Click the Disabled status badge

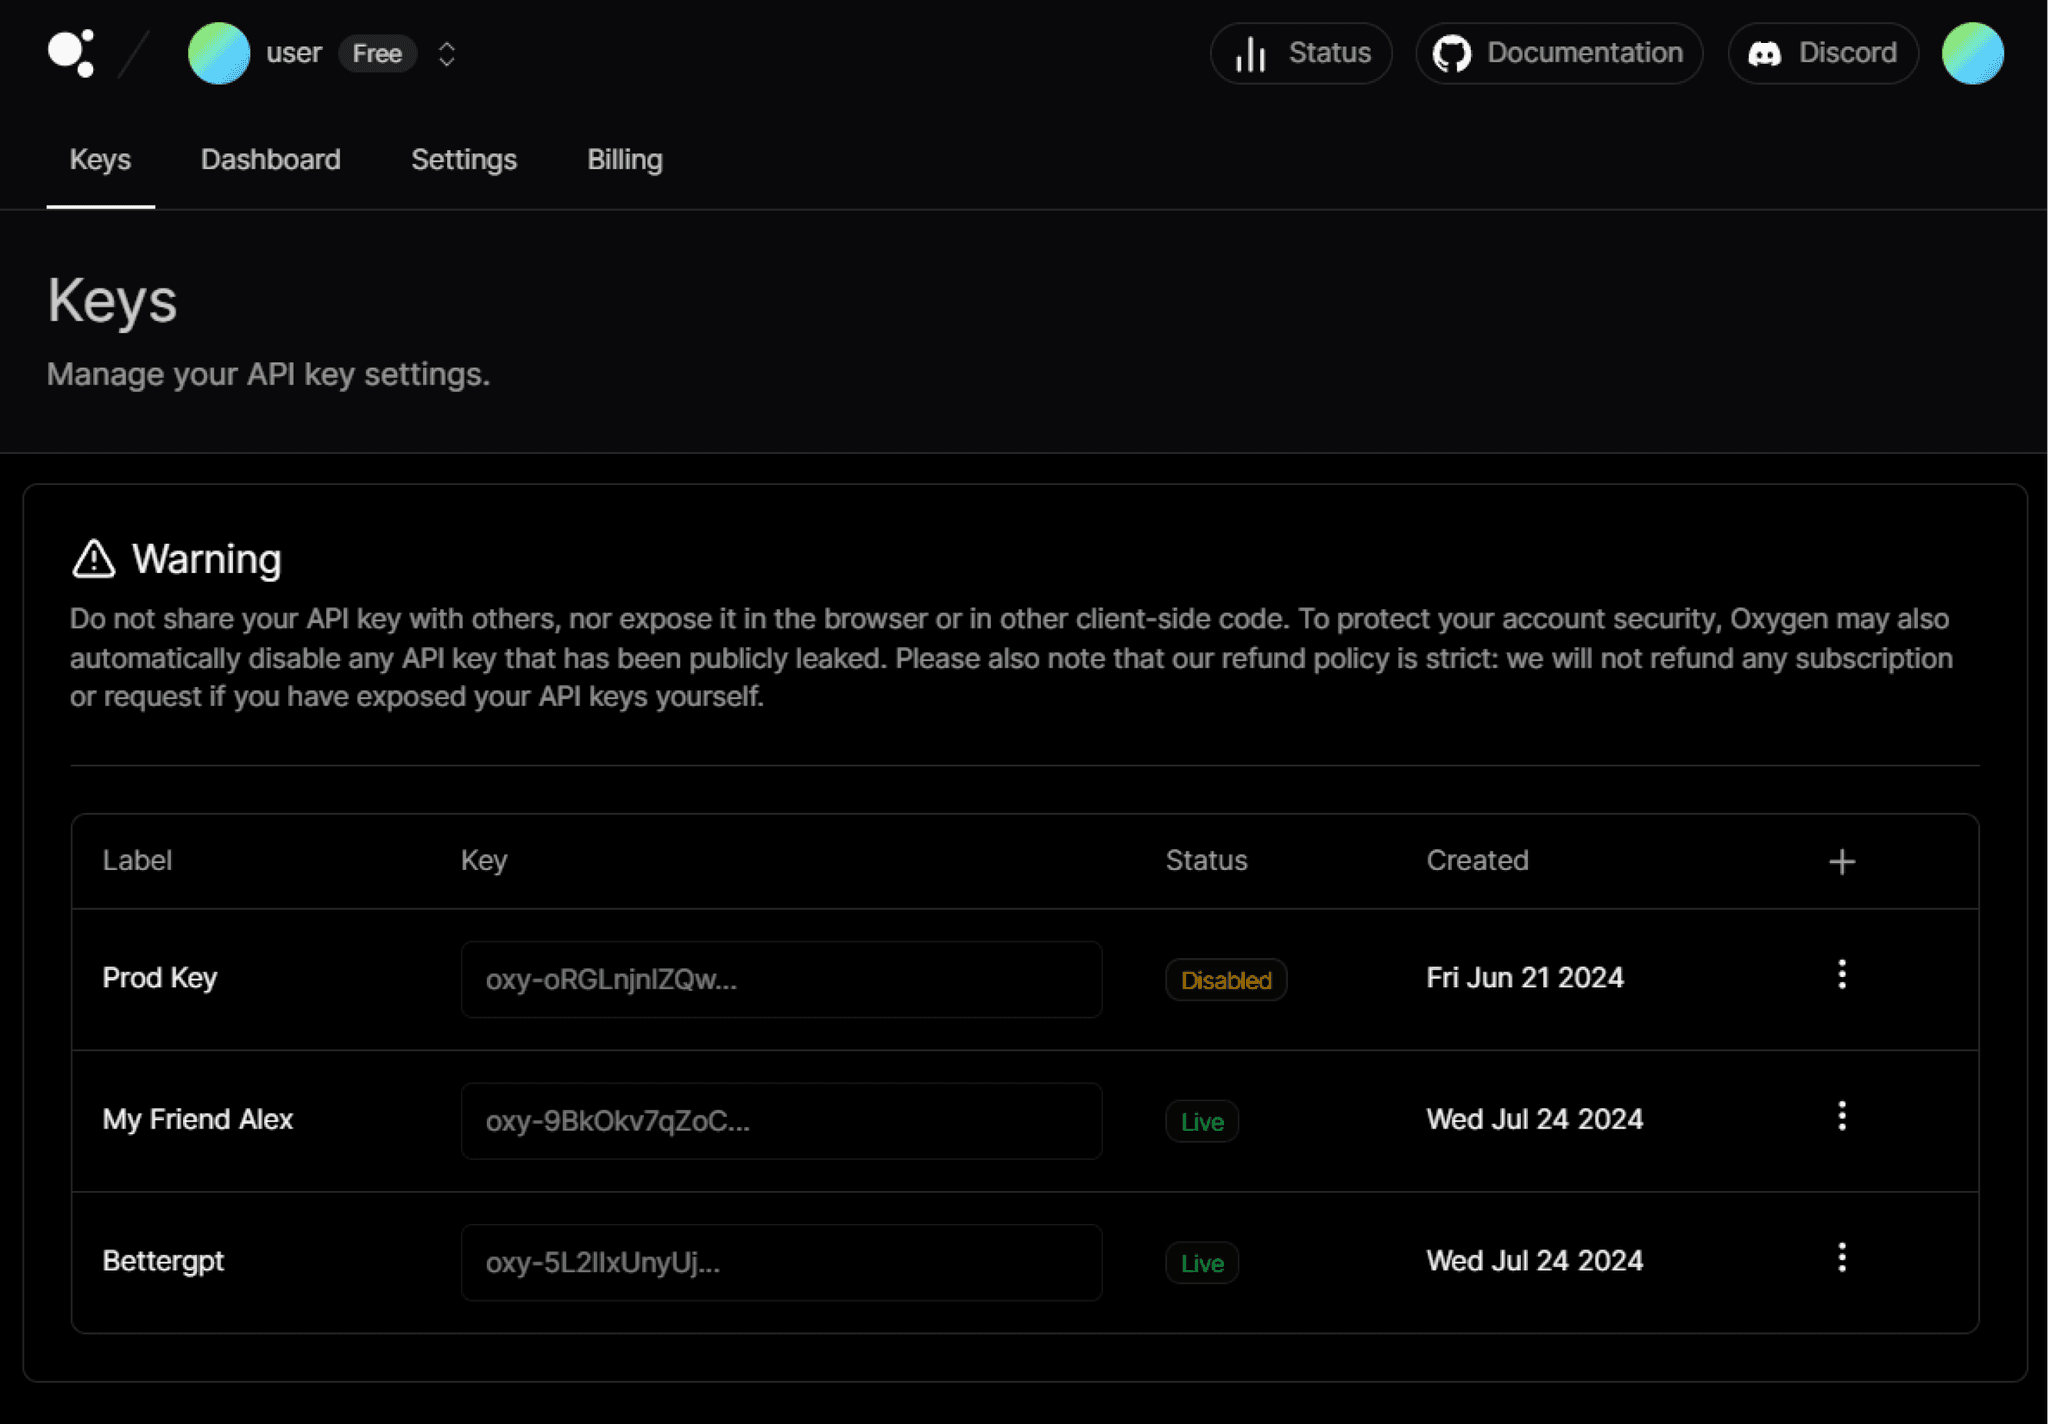tap(1226, 980)
